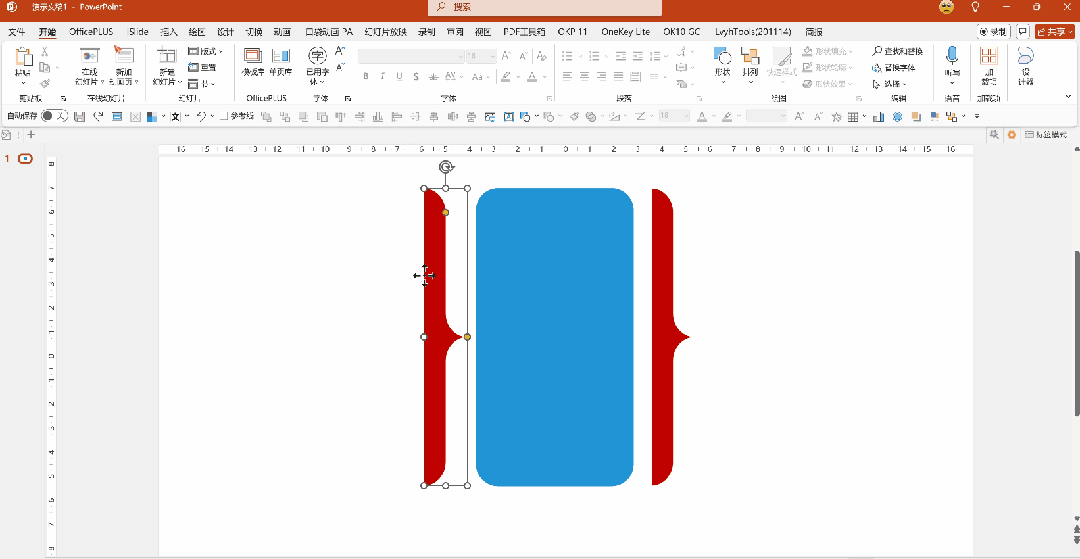Click the Font Color A swatch in ribbon
The width and height of the screenshot is (1080, 559).
532,76
